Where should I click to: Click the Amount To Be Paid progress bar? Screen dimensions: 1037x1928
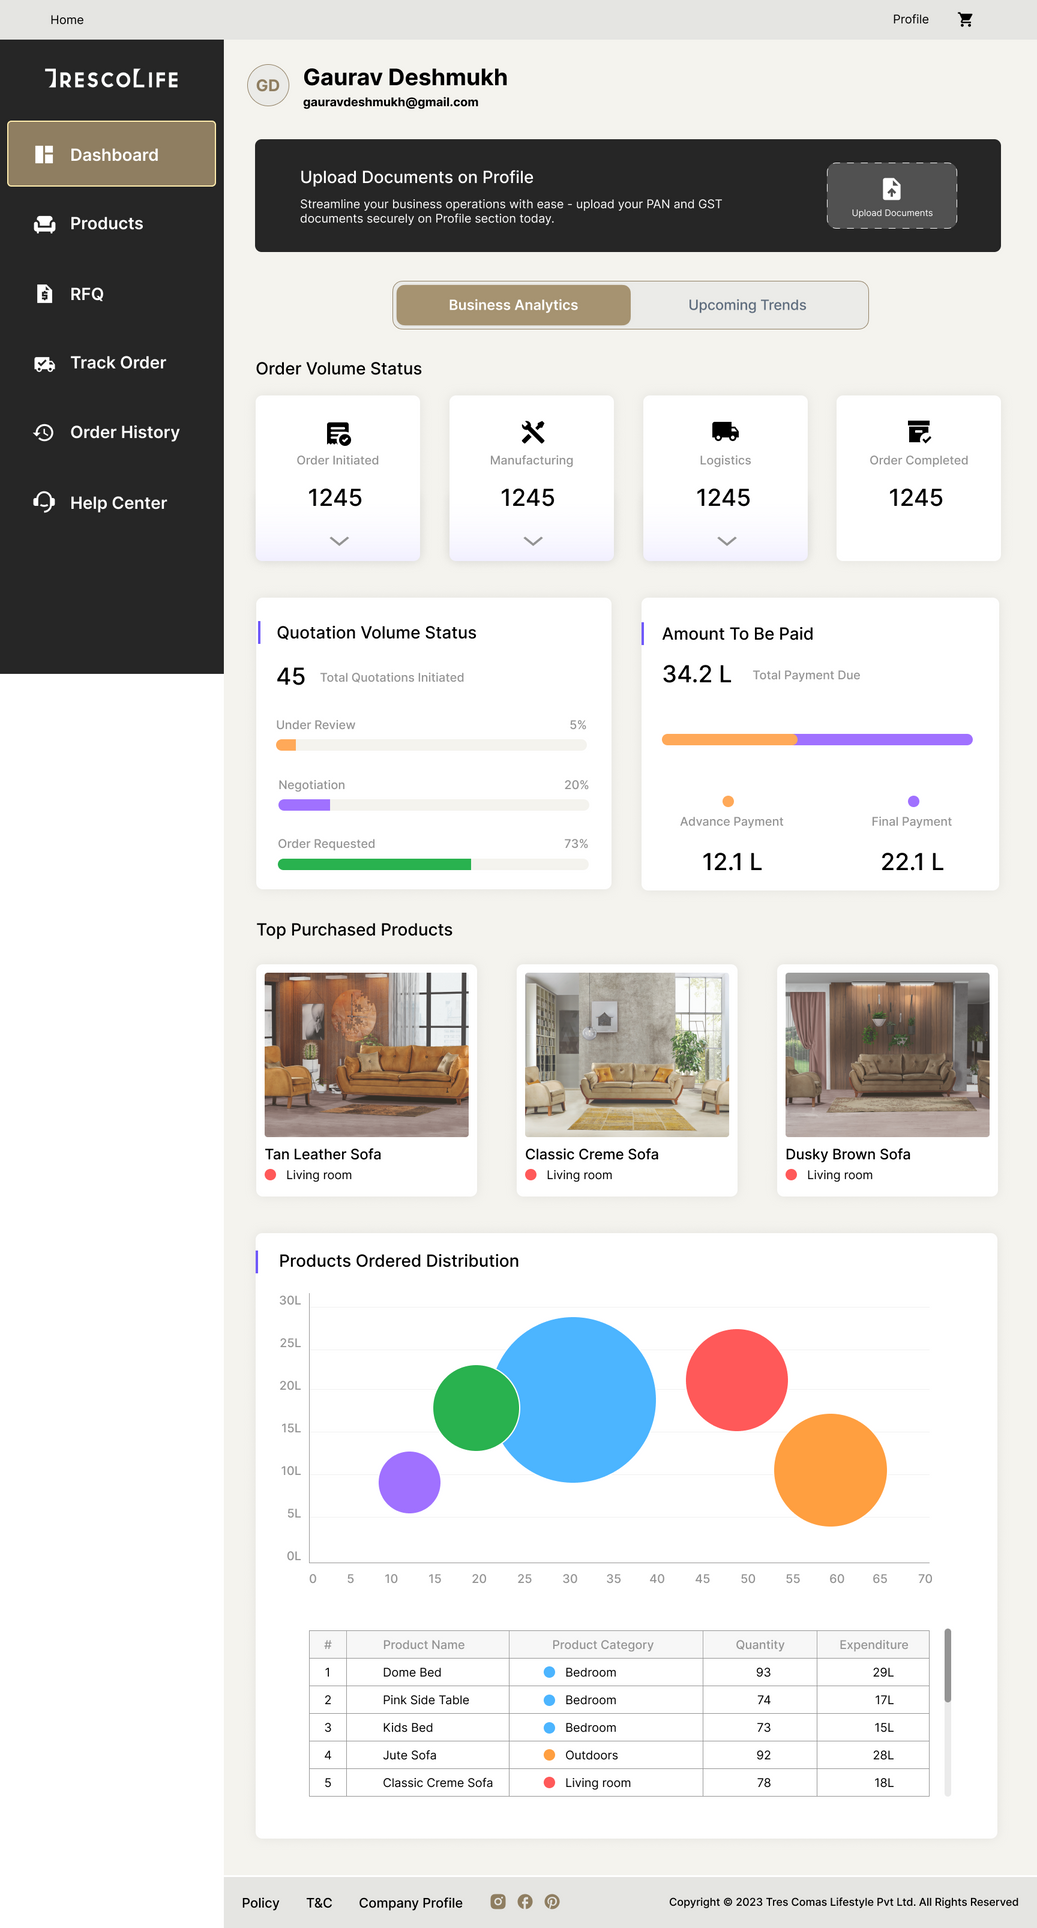[816, 740]
